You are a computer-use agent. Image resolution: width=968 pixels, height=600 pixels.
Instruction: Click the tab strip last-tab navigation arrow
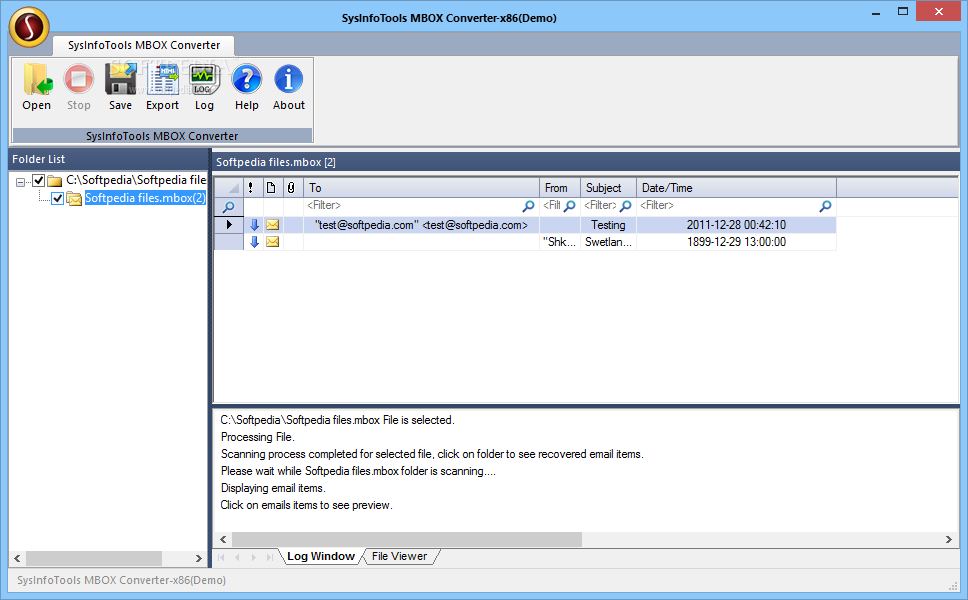pyautogui.click(x=270, y=557)
